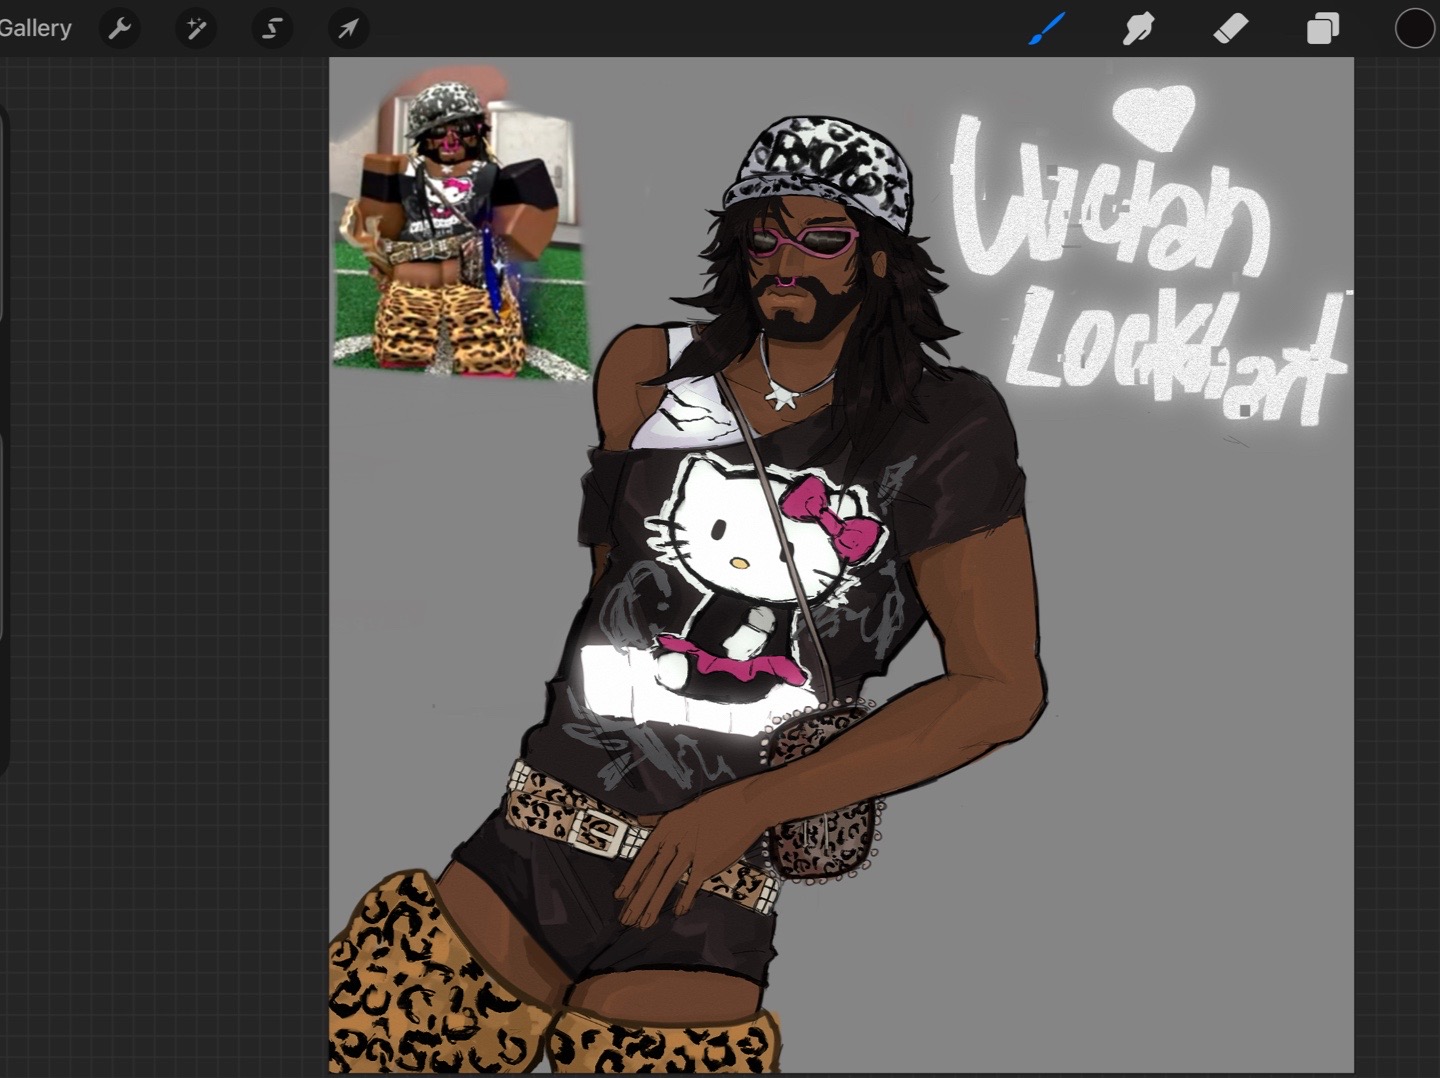
Task: Activate the Transform arrow tool
Action: pos(348,29)
